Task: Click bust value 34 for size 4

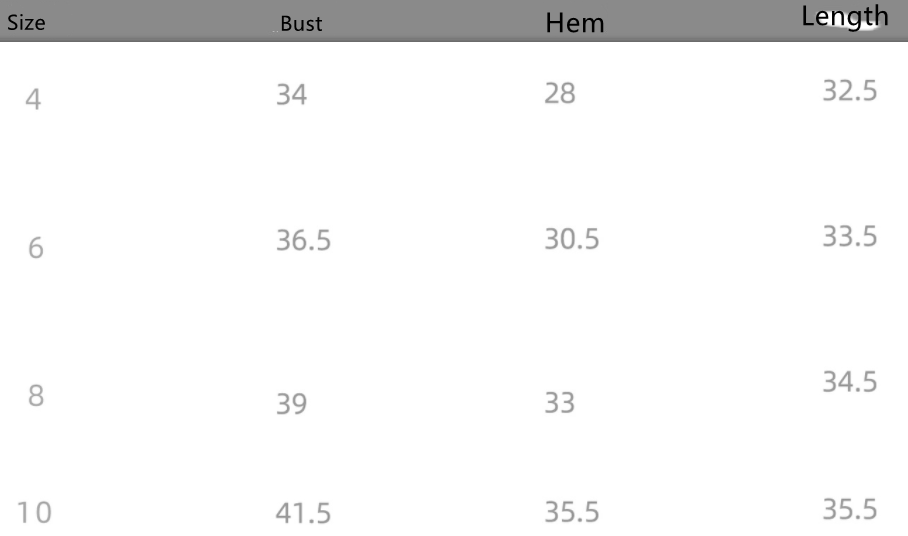Action: (x=292, y=95)
